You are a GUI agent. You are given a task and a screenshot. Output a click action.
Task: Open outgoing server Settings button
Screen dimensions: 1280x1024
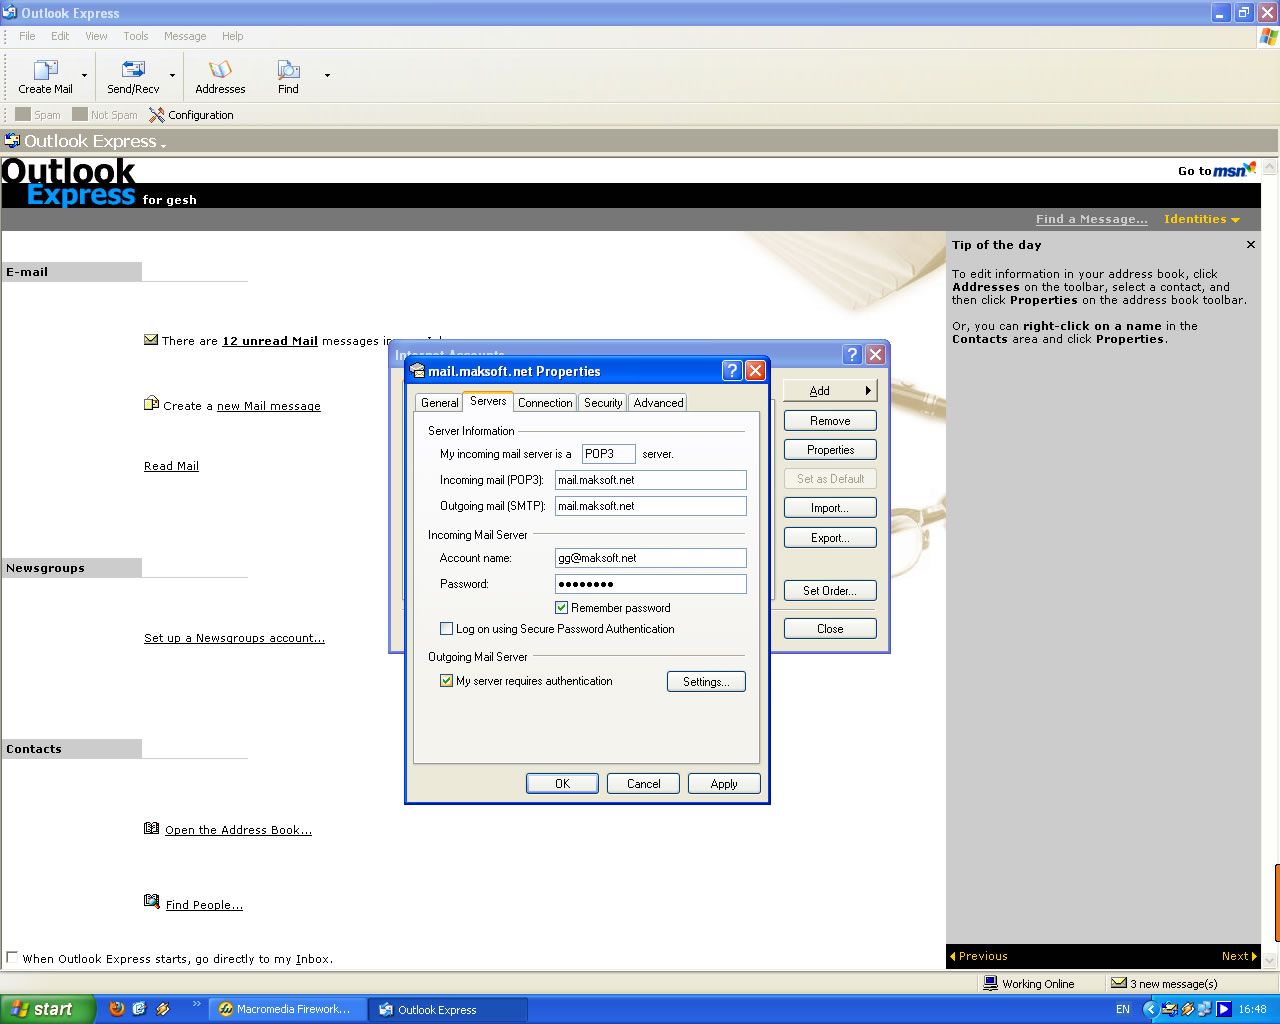706,682
